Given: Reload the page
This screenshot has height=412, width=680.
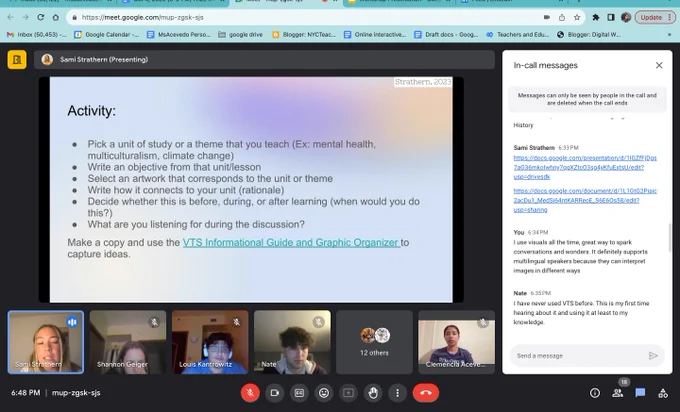Looking at the screenshot, I should point(41,17).
